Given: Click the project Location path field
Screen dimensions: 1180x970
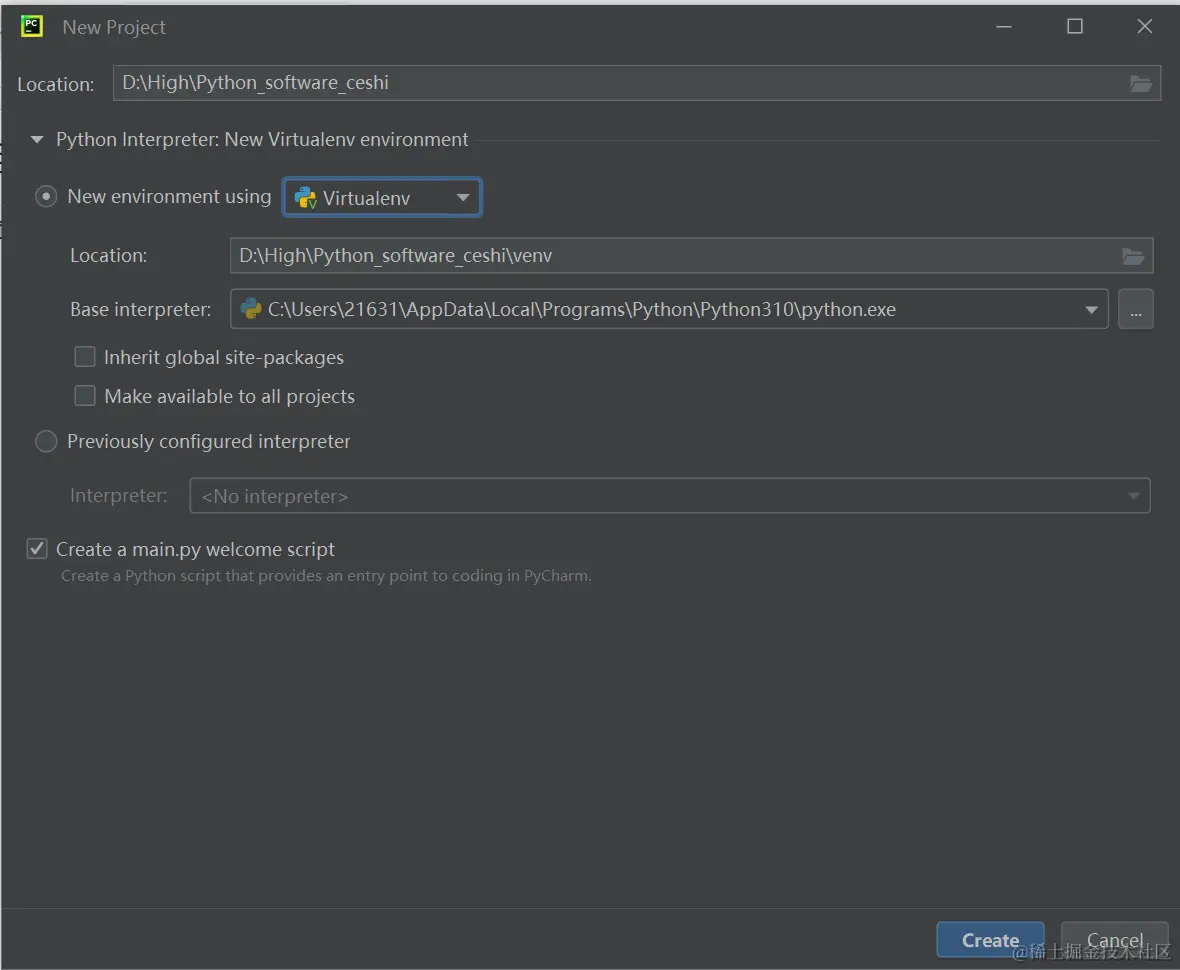Looking at the screenshot, I should click(637, 83).
